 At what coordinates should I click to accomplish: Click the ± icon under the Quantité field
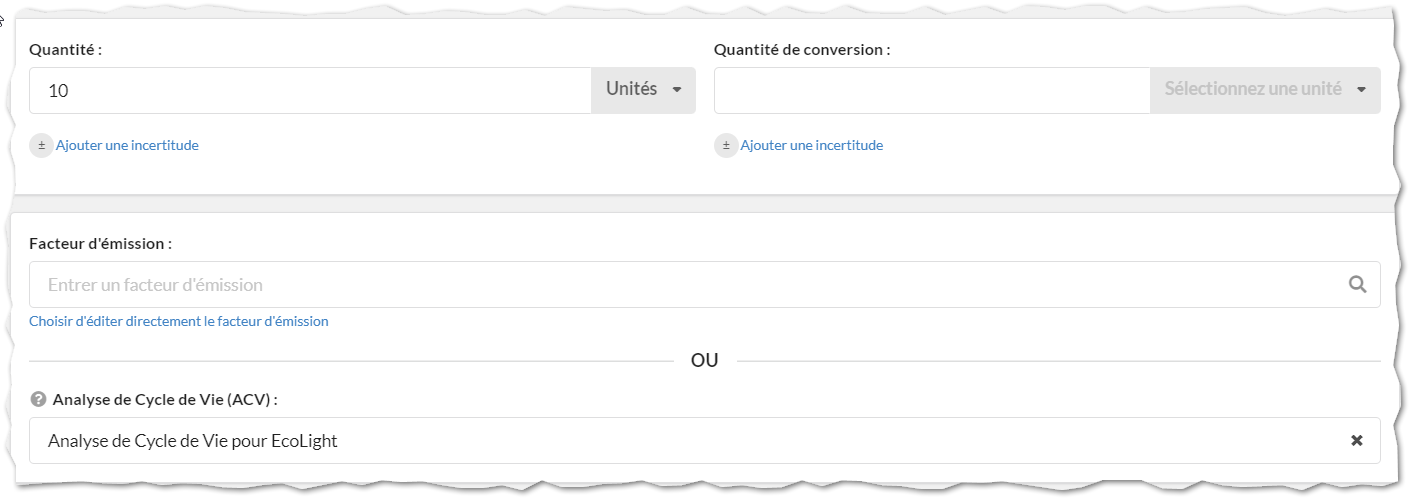click(x=41, y=145)
